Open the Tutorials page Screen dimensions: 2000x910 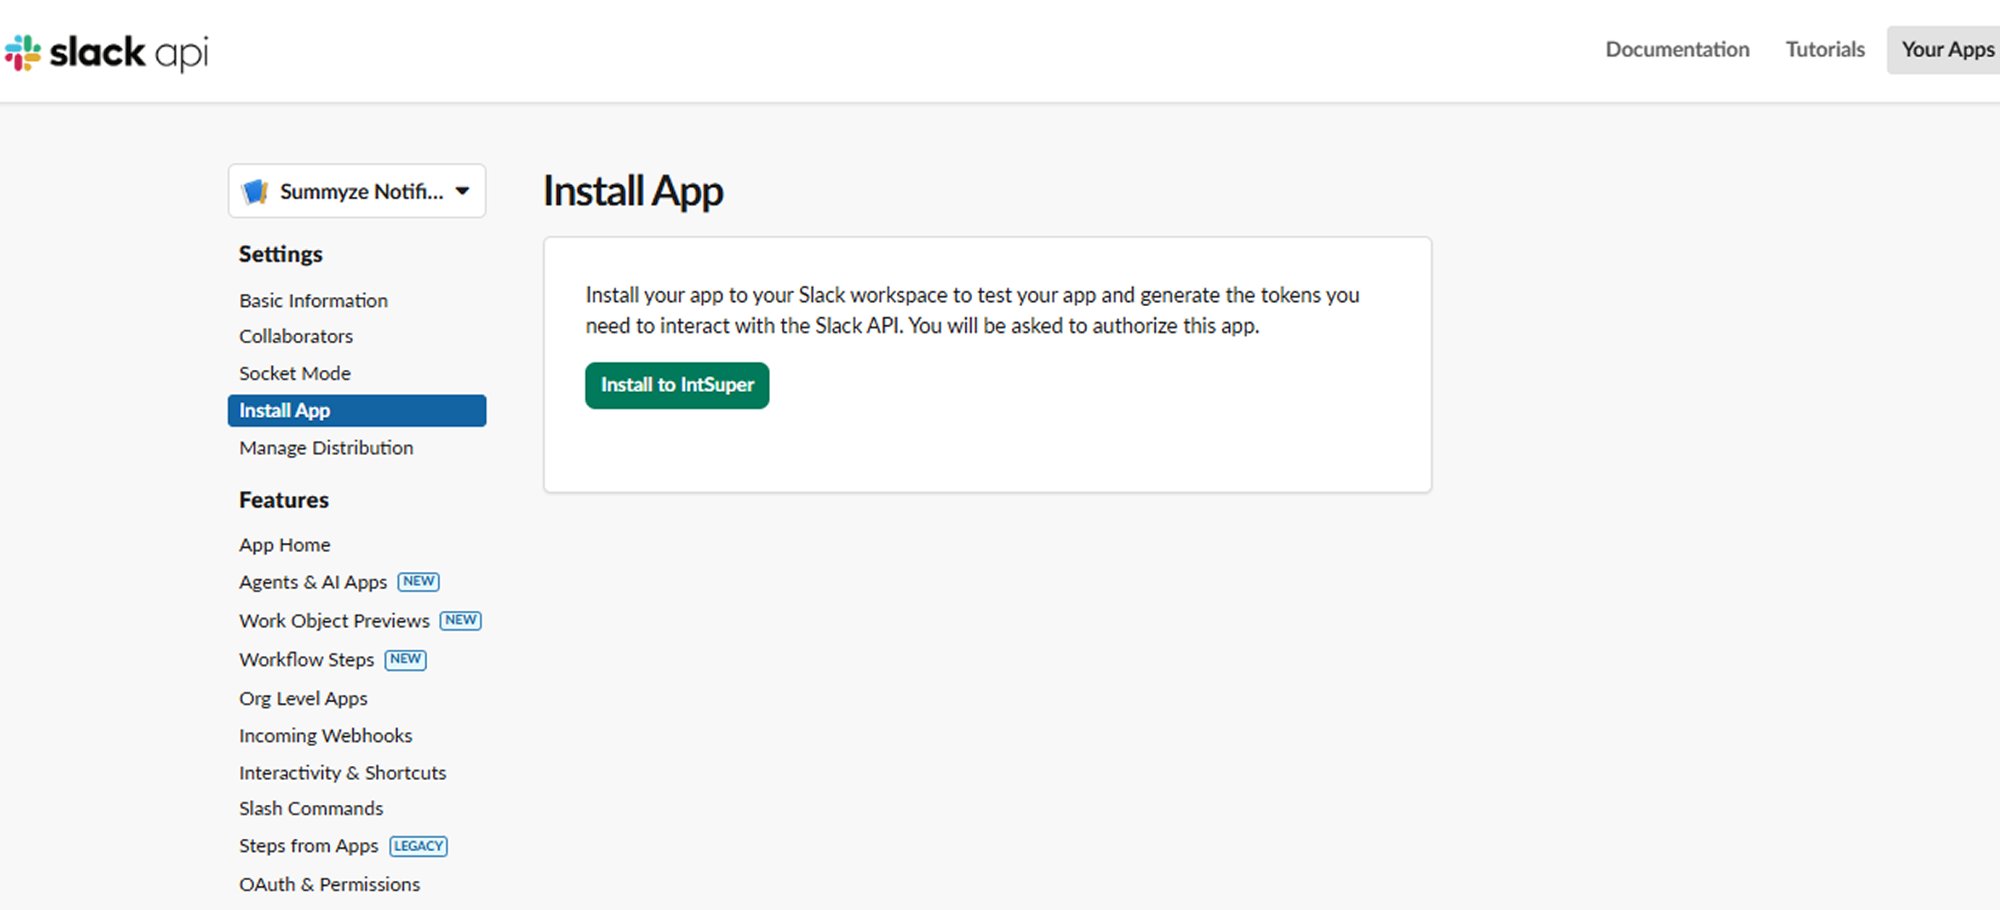(1824, 48)
